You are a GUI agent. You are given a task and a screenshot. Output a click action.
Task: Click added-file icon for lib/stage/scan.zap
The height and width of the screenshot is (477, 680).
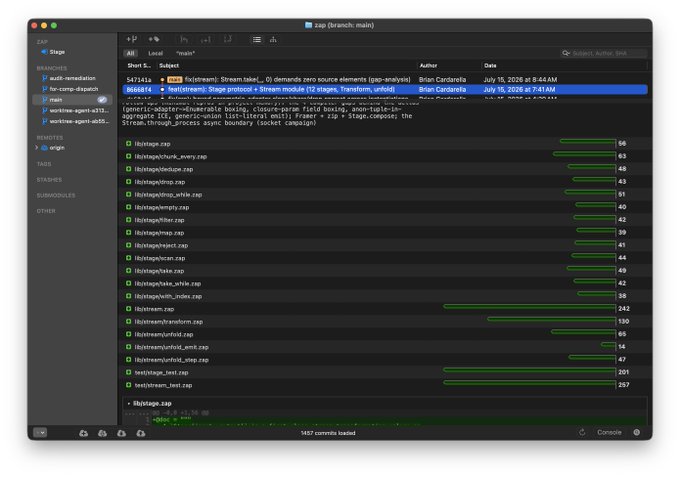pos(128,258)
